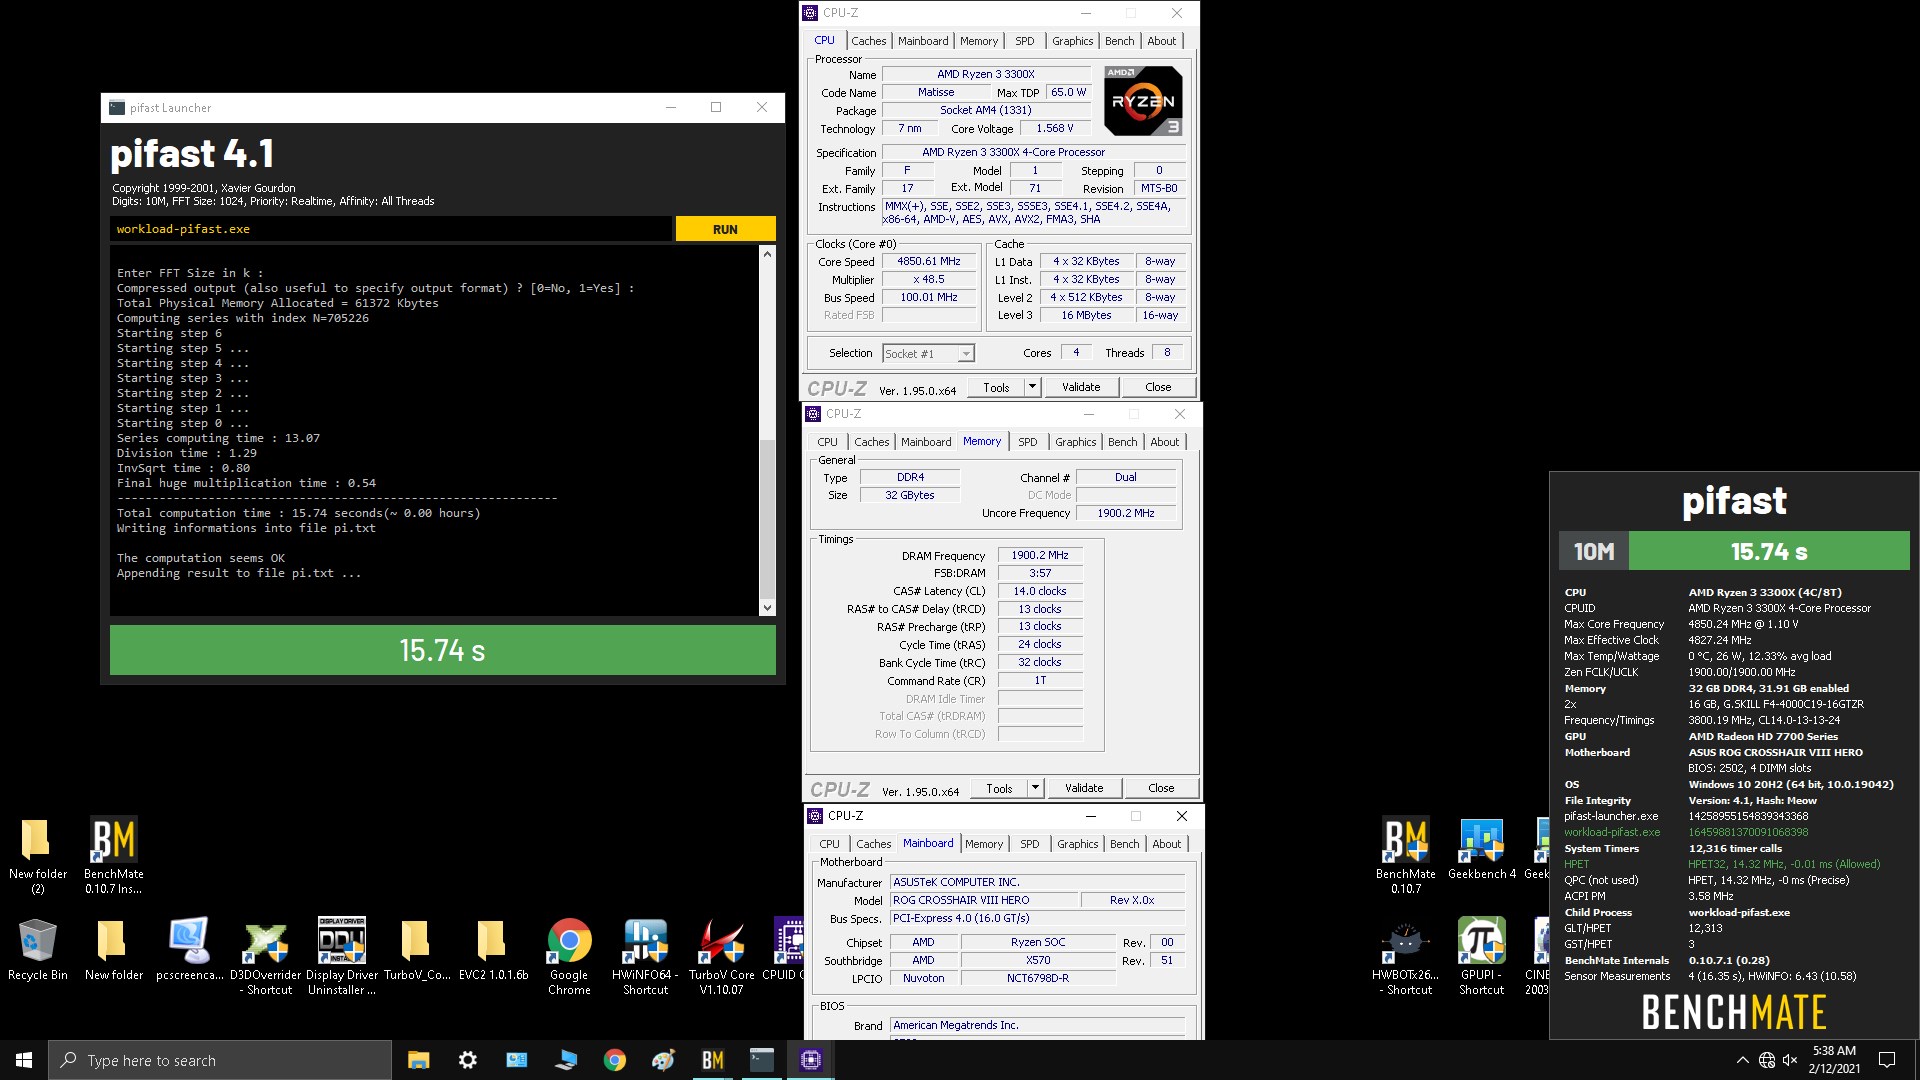Click the muted volume tray icon

tap(1790, 1060)
